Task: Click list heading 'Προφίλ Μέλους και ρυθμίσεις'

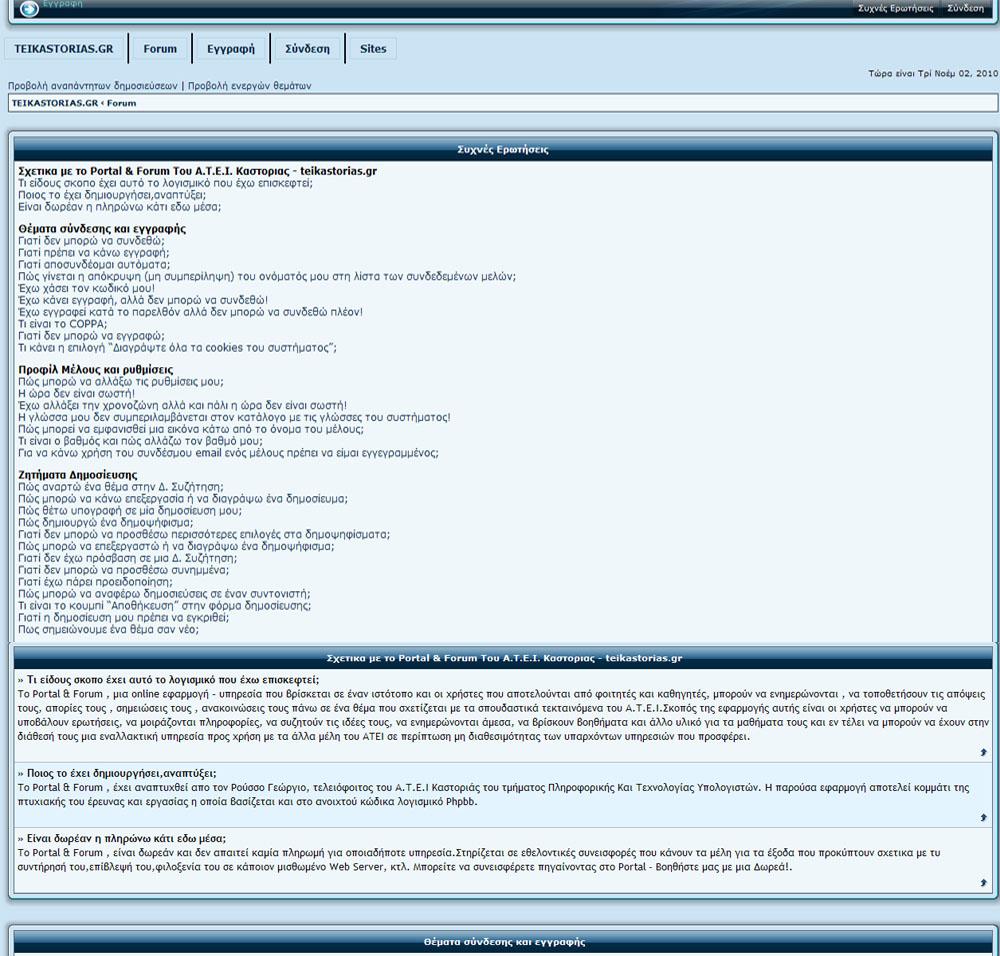Action: point(96,370)
